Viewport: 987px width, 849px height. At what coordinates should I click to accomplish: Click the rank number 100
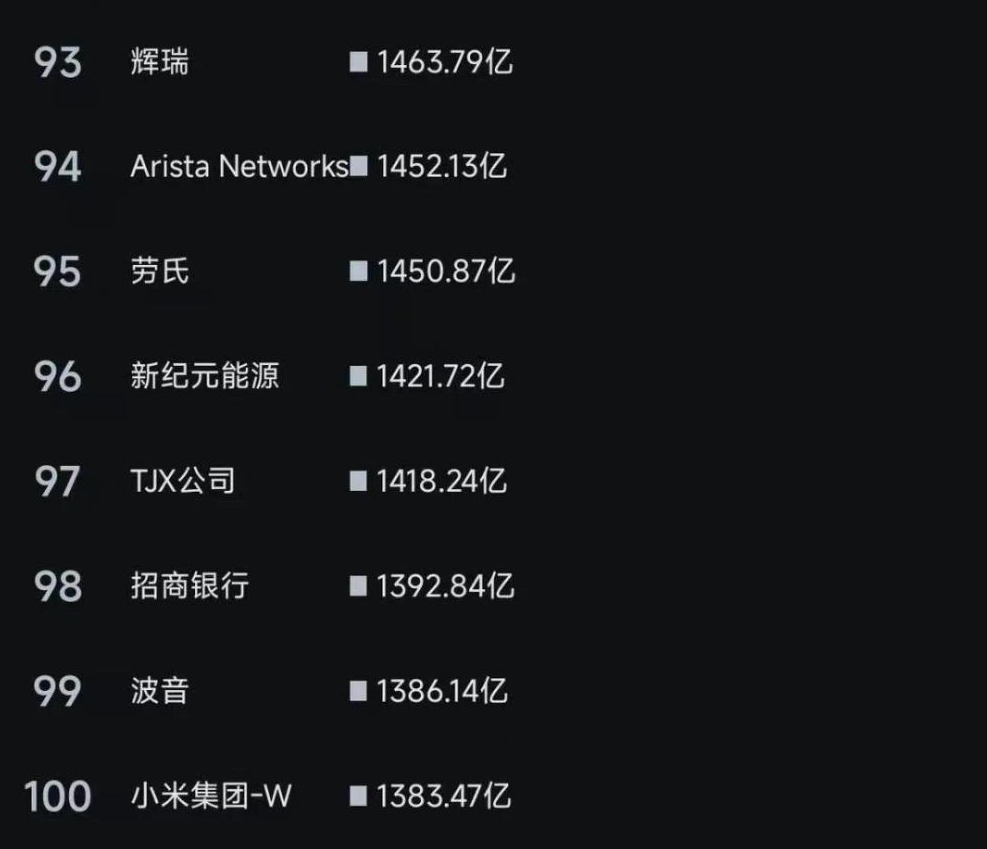[57, 796]
